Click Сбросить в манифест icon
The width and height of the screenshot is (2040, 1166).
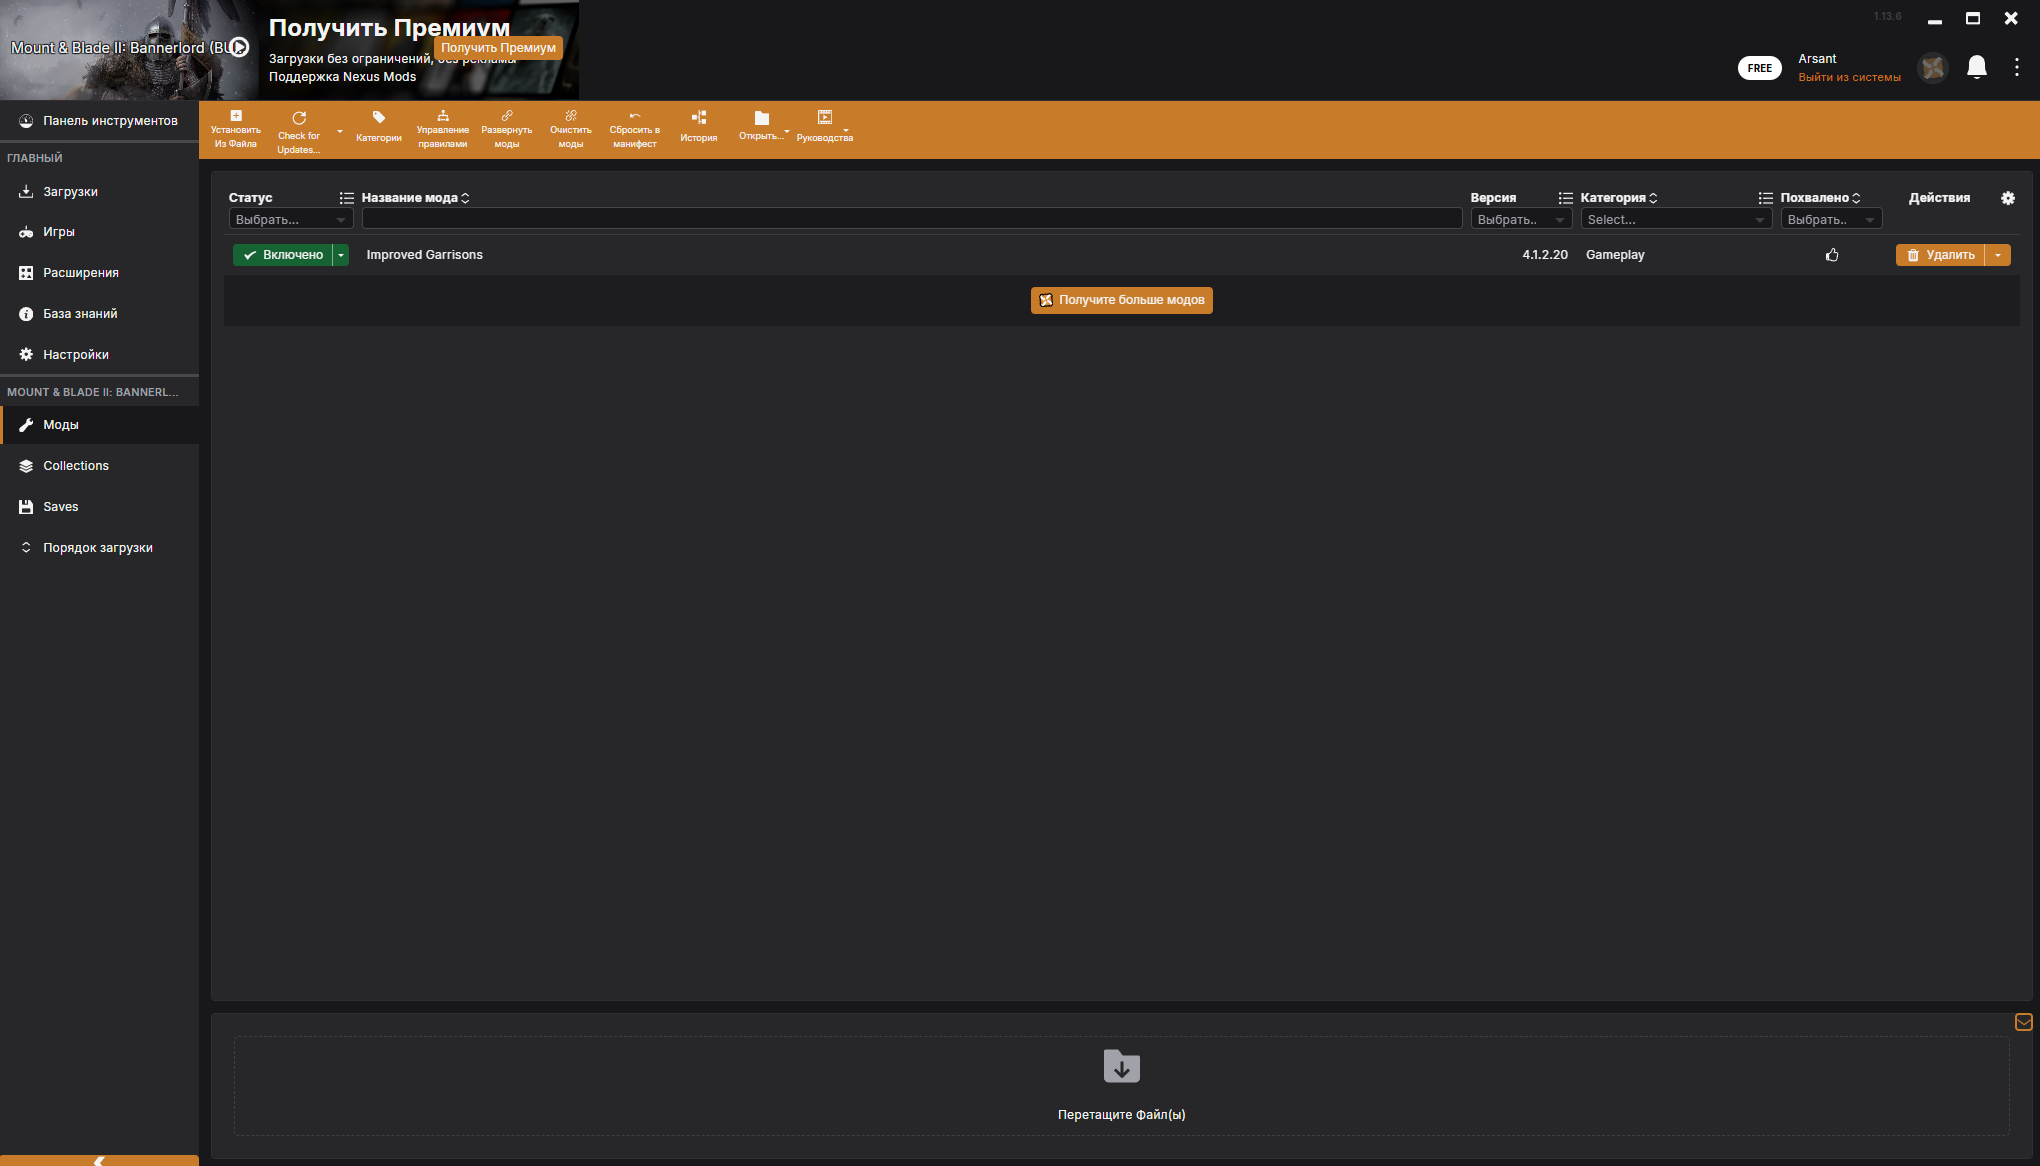pyautogui.click(x=635, y=116)
